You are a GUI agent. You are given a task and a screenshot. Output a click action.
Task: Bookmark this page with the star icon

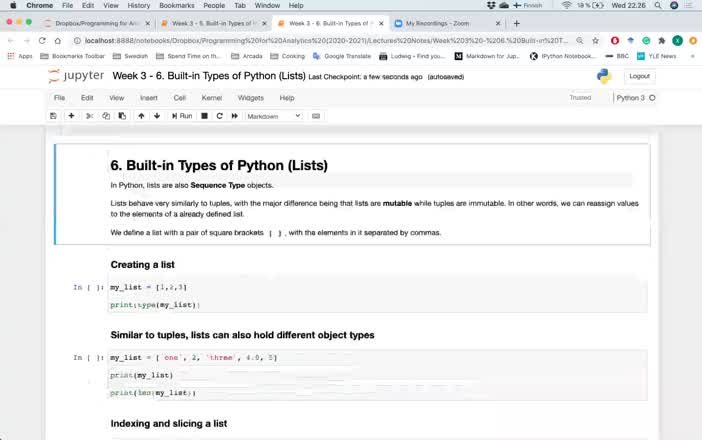[595, 41]
